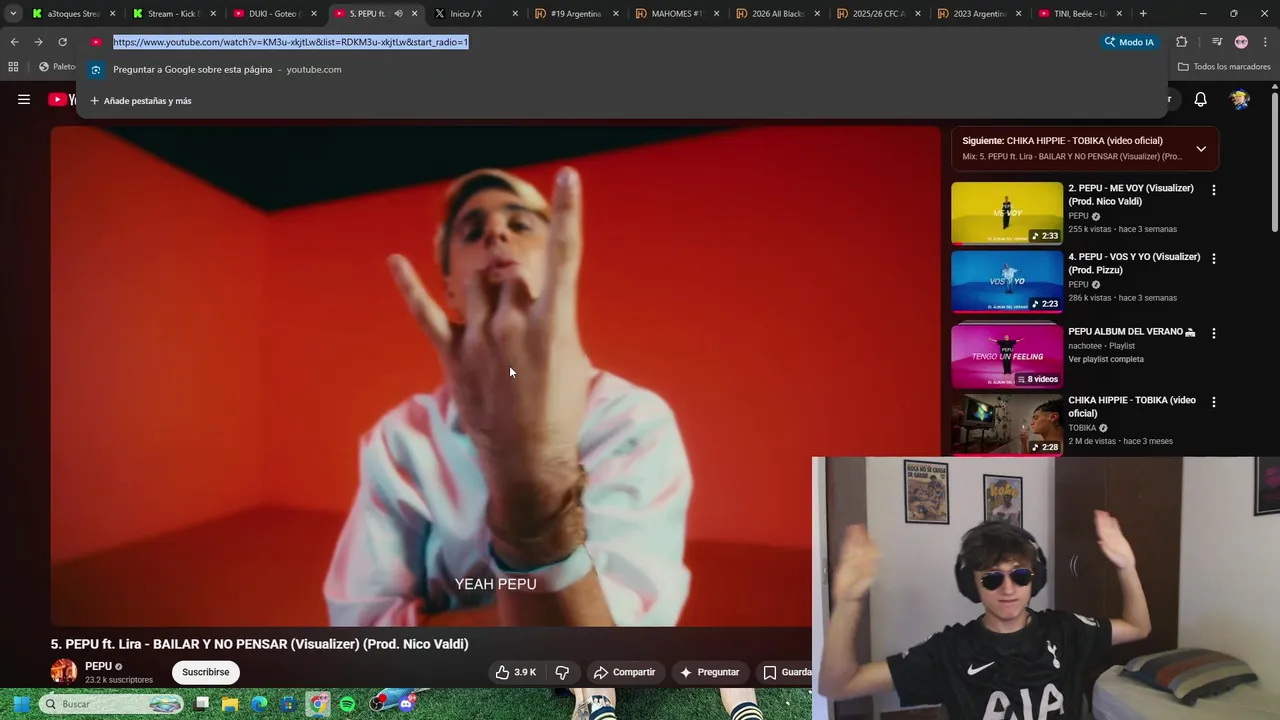Viewport: 1280px width, 720px height.
Task: Reload the page with refresh icon
Action: click(62, 42)
